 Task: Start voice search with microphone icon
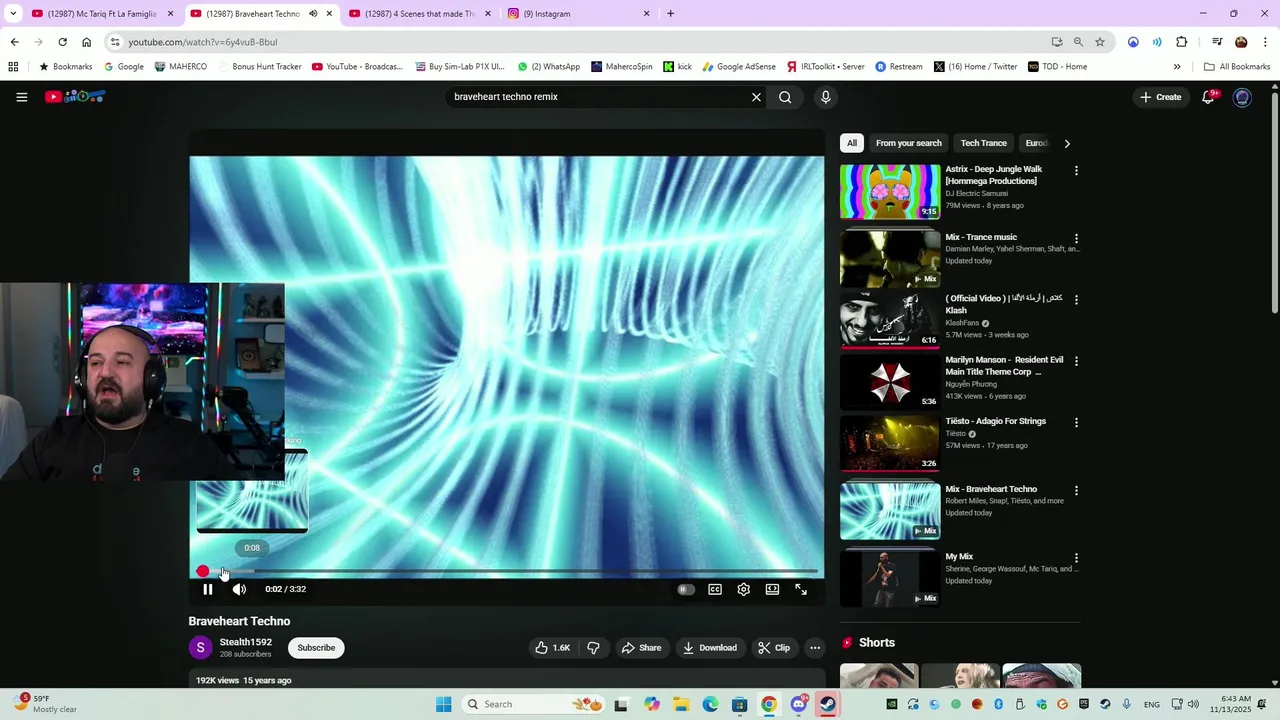click(825, 97)
